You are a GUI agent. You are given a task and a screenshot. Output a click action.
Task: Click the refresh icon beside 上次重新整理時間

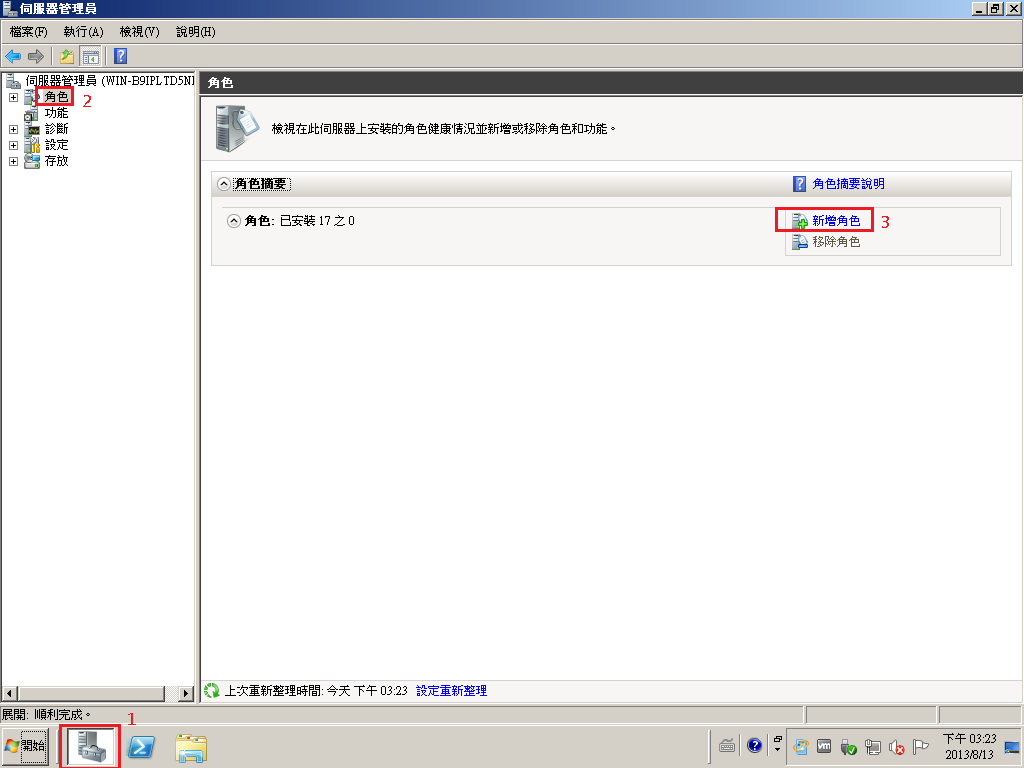click(x=210, y=690)
